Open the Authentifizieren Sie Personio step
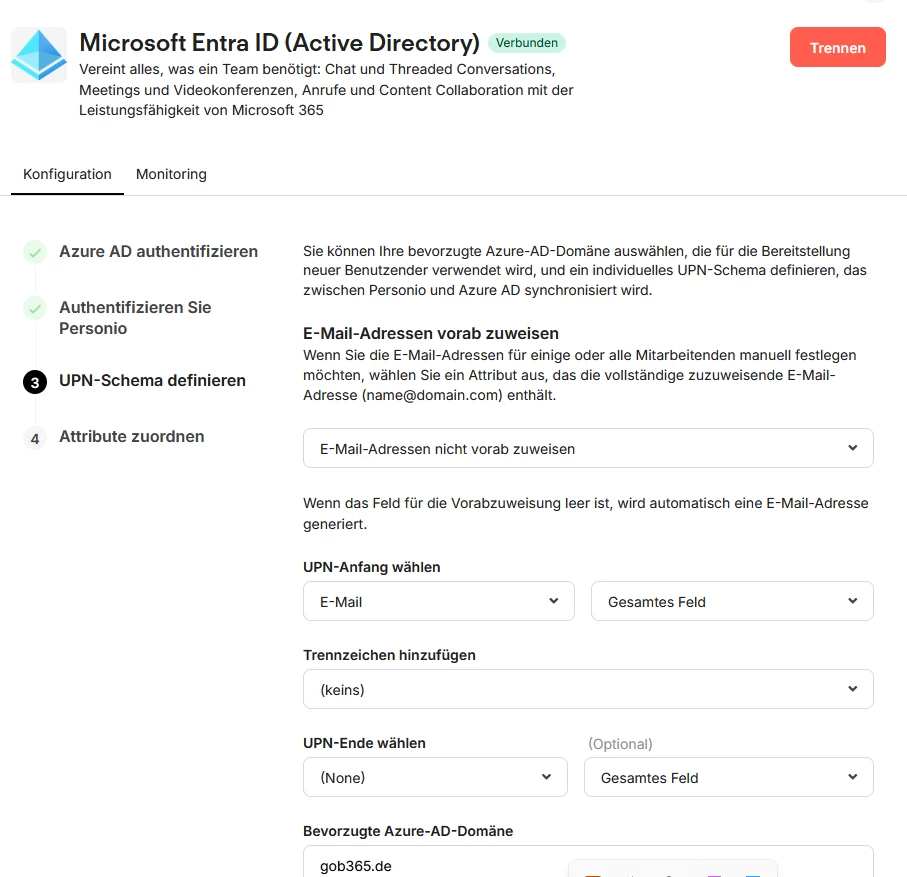 point(135,318)
